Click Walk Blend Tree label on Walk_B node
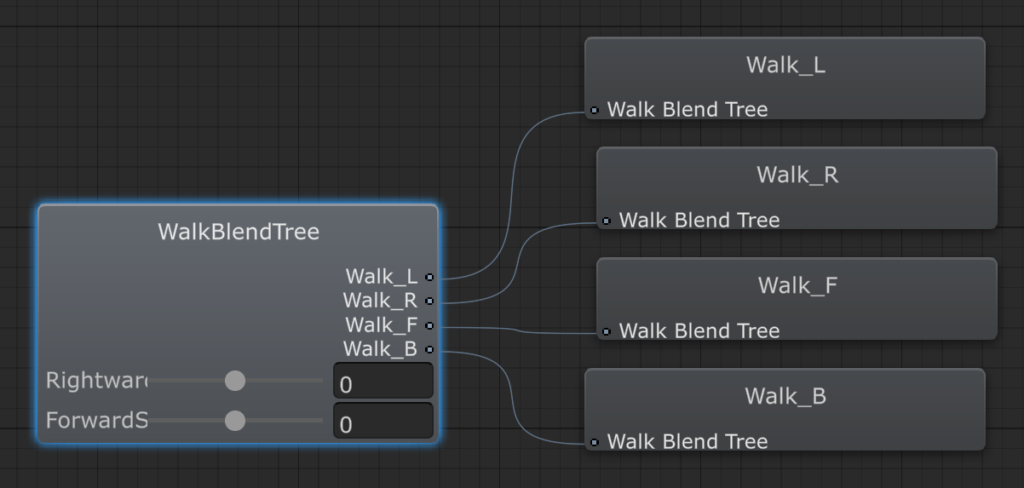This screenshot has width=1024, height=488. [x=687, y=441]
